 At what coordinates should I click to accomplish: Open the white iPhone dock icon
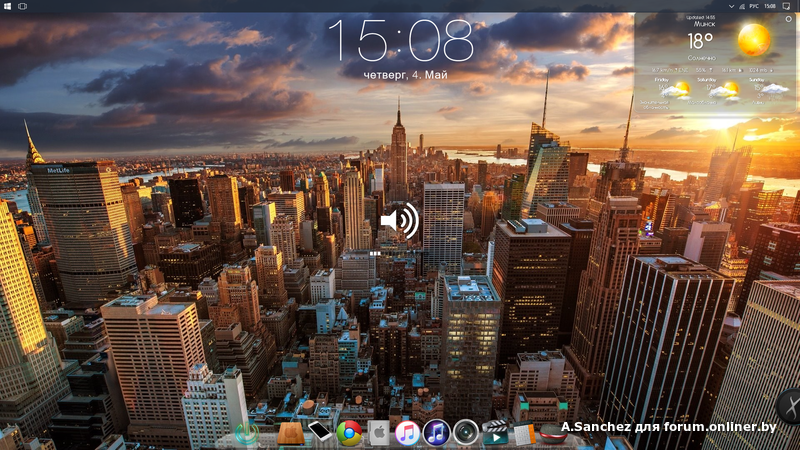click(320, 432)
